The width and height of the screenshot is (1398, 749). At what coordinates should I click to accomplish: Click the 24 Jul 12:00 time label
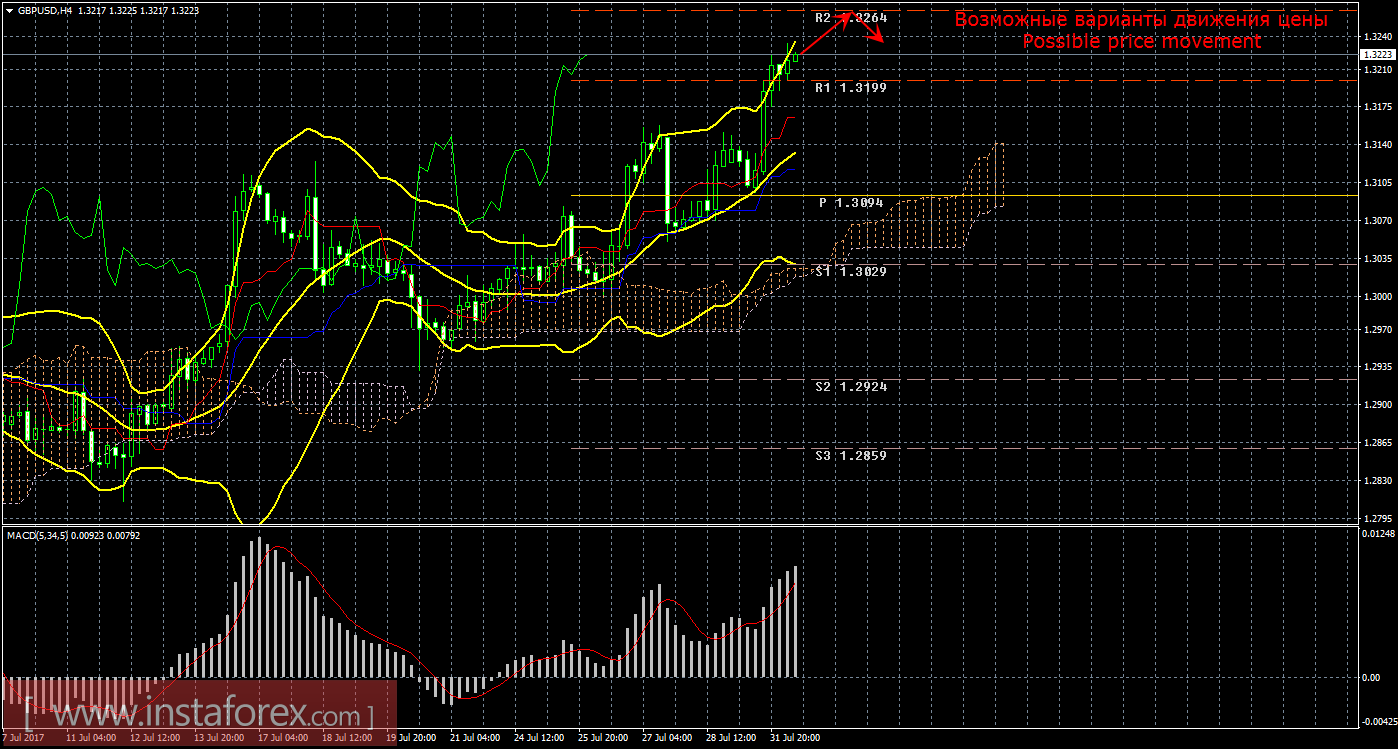(536, 738)
